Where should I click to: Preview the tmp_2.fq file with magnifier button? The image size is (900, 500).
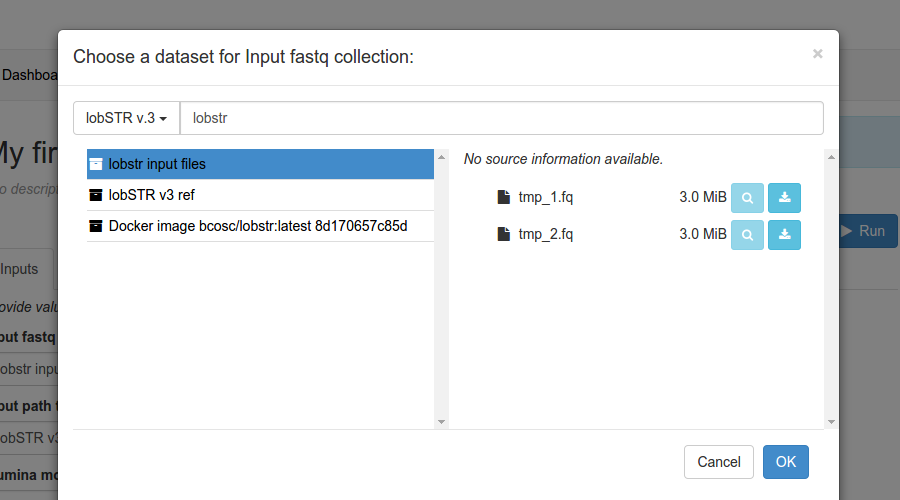747,235
